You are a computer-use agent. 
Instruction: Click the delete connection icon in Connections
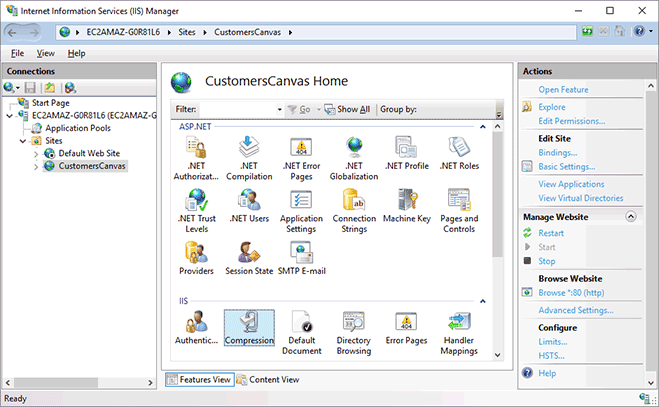[70, 87]
